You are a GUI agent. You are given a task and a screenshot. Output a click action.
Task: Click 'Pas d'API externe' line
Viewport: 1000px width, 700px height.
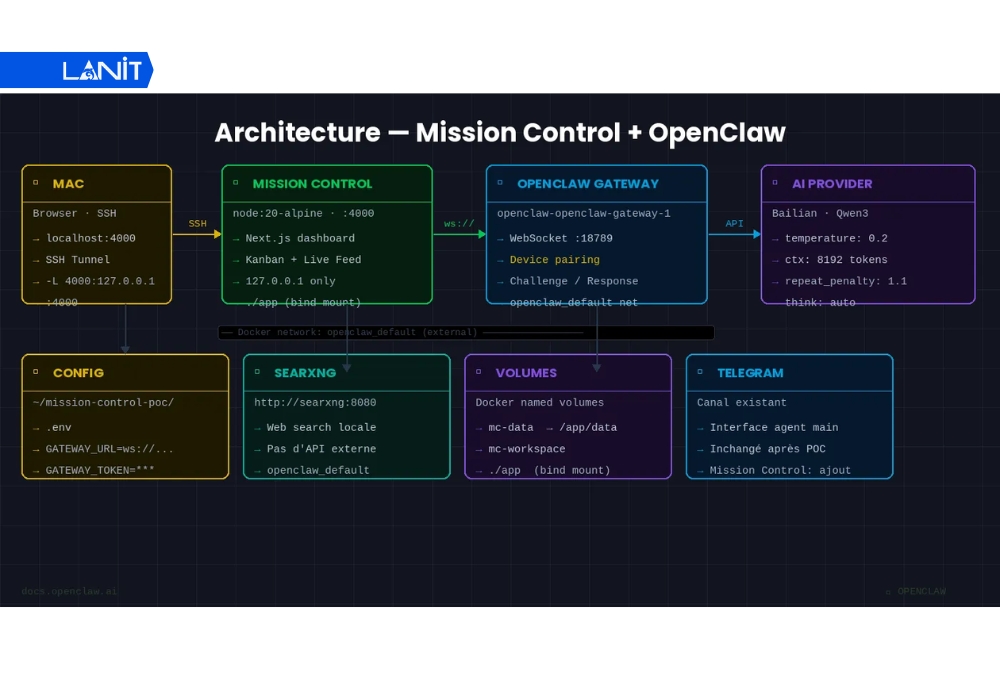tap(321, 449)
